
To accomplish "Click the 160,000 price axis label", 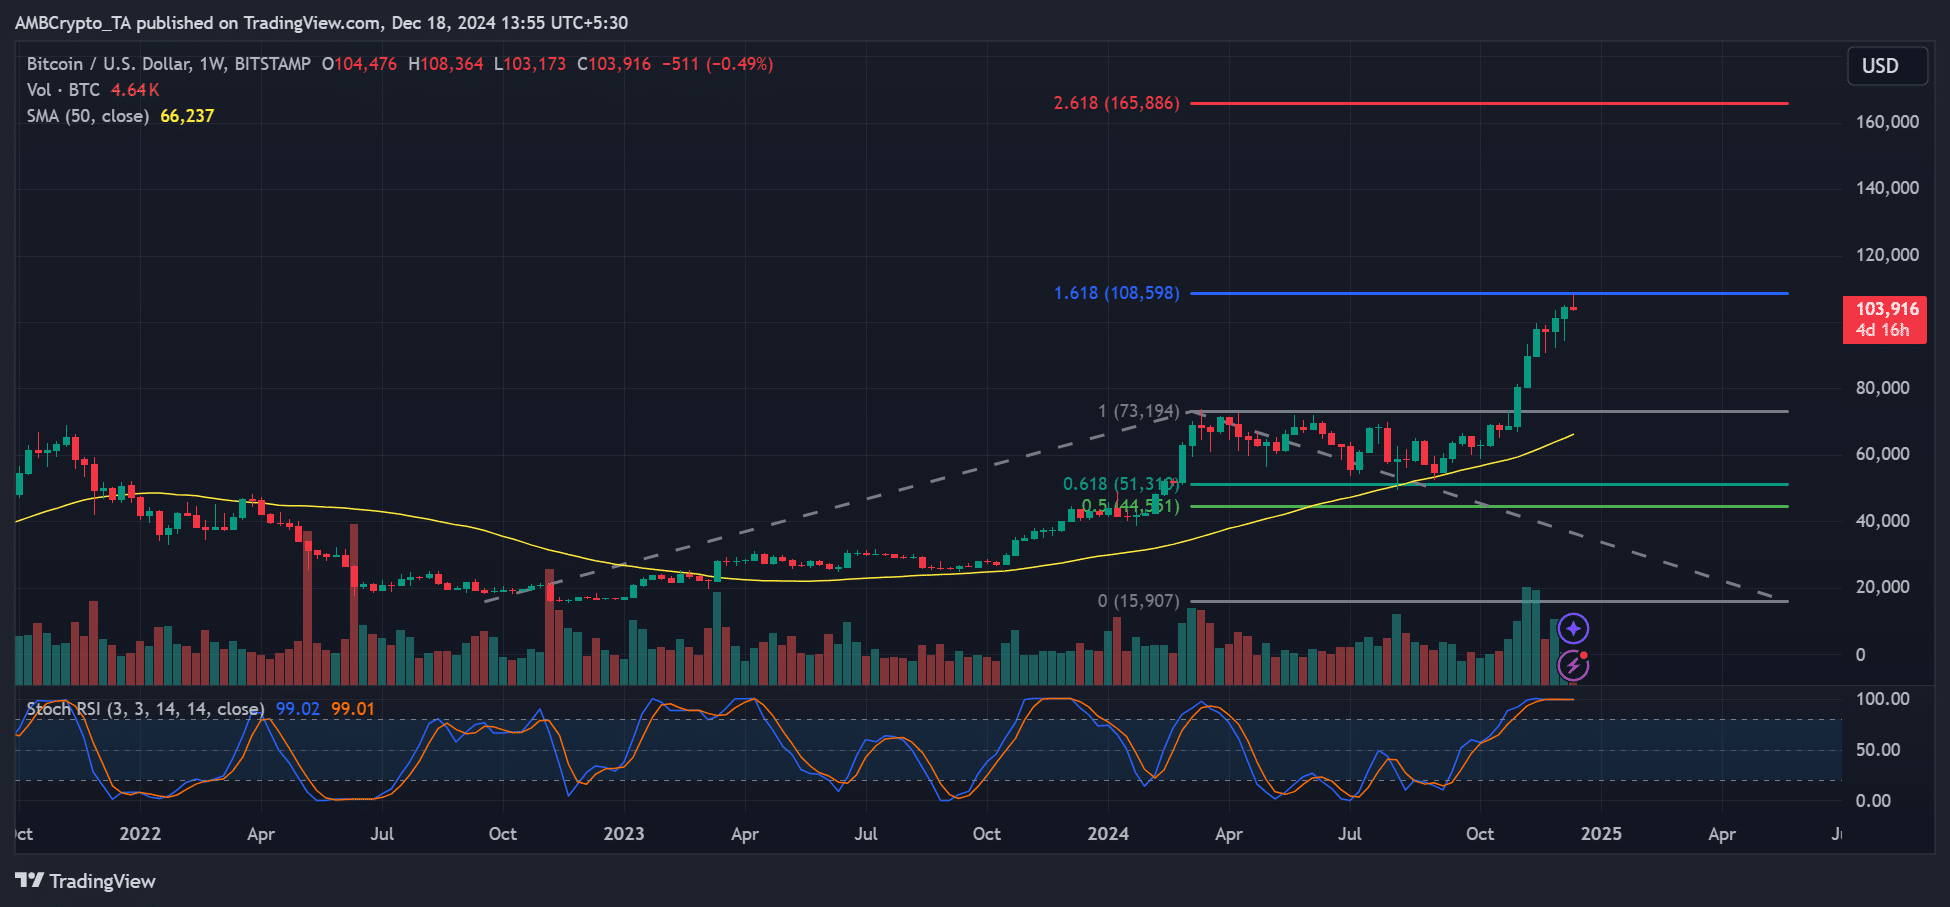I will tap(1887, 122).
